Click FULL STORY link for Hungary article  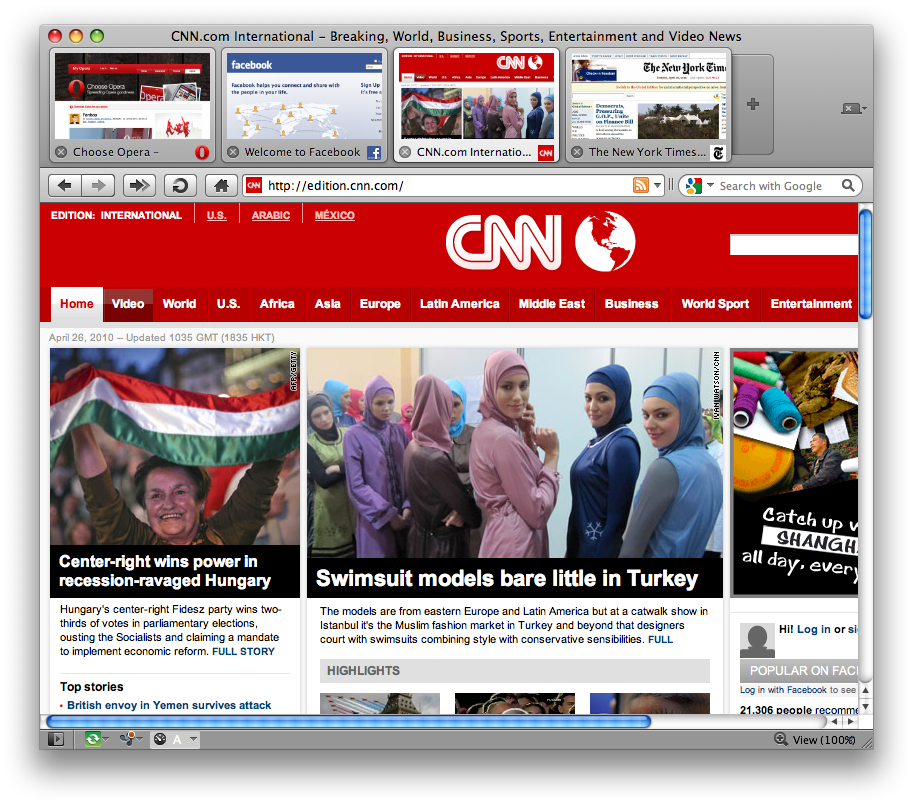[x=243, y=651]
